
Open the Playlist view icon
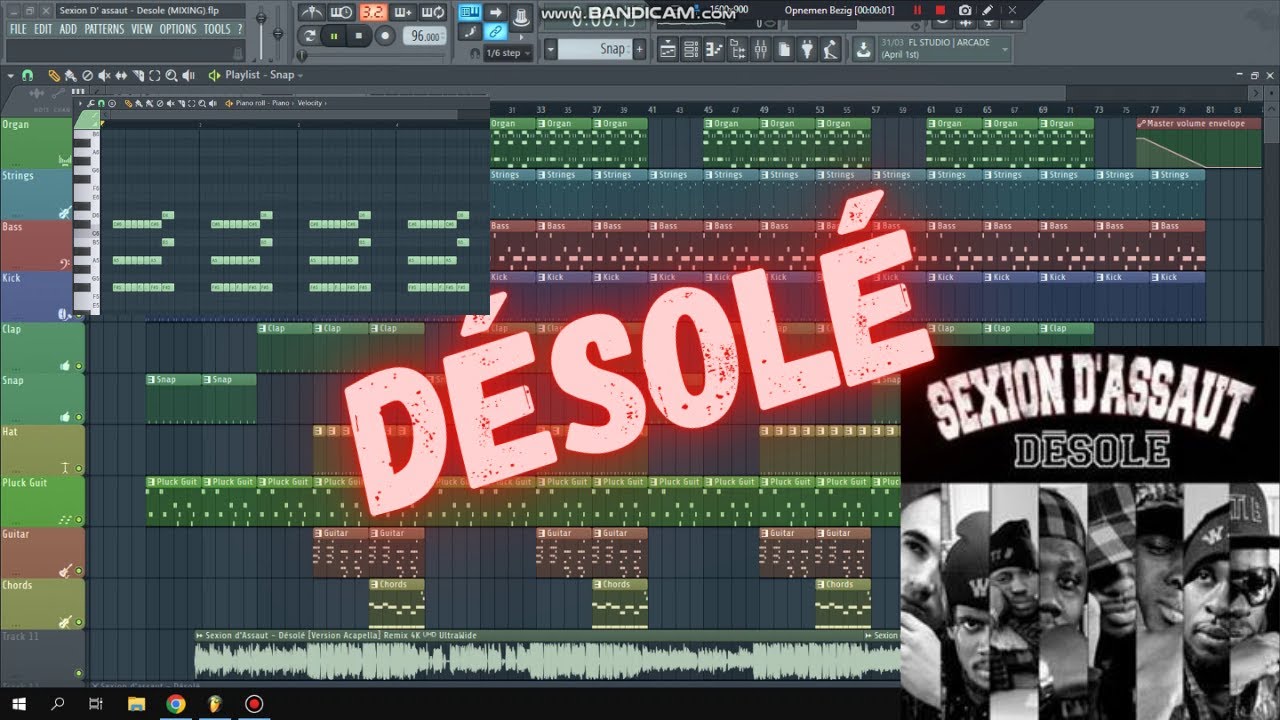(x=669, y=49)
